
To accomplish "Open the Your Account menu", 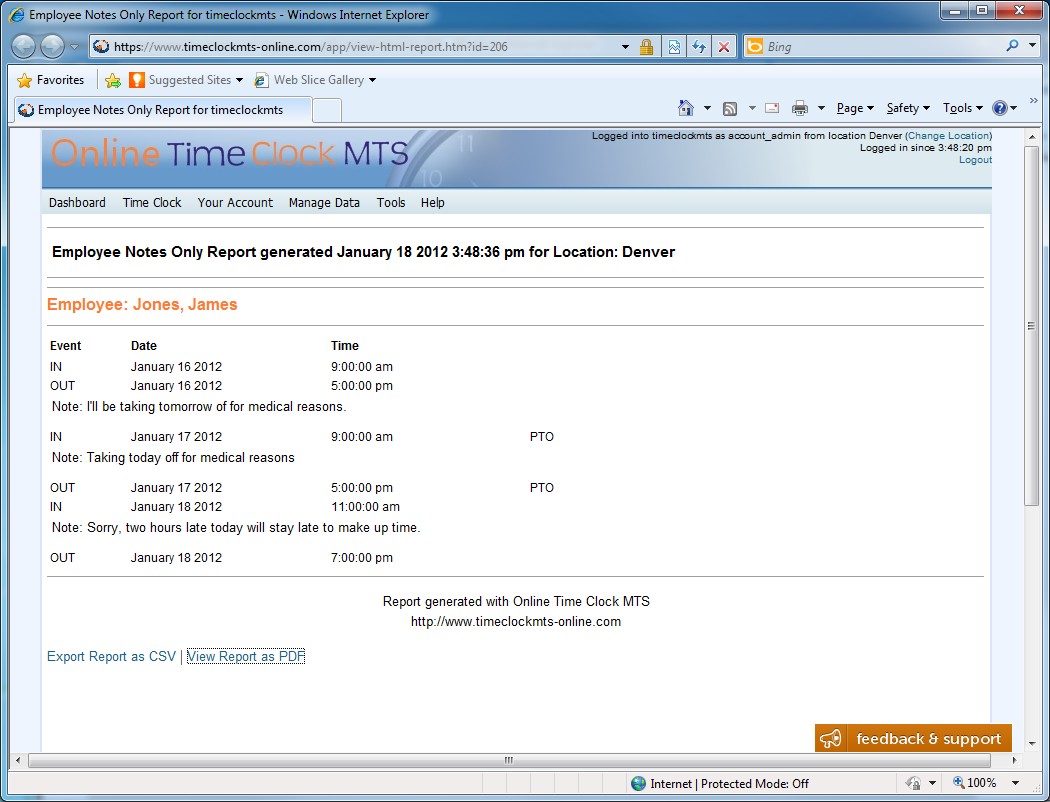I will click(x=235, y=202).
